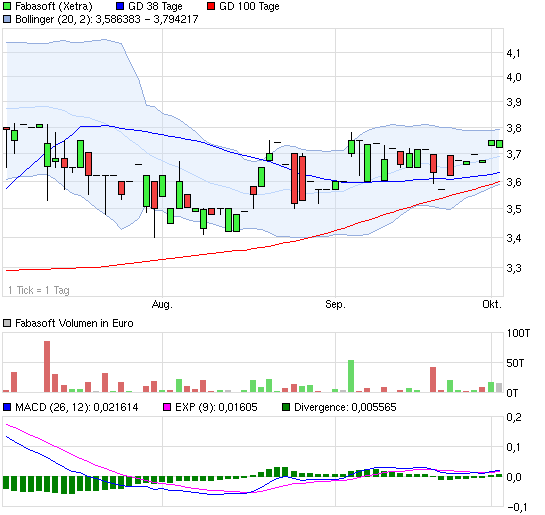545x515 pixels.
Task: Click the 3,7 price axis label
Action: pos(514,154)
